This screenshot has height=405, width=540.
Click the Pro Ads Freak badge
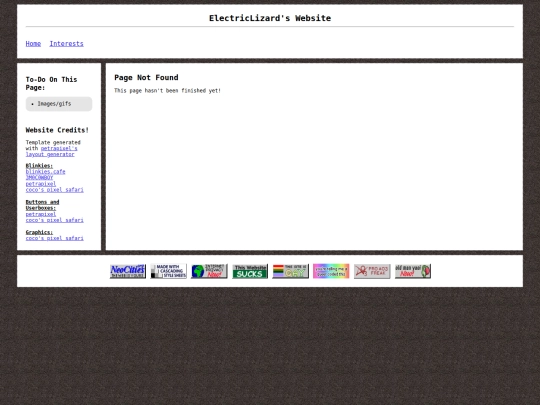[372, 271]
